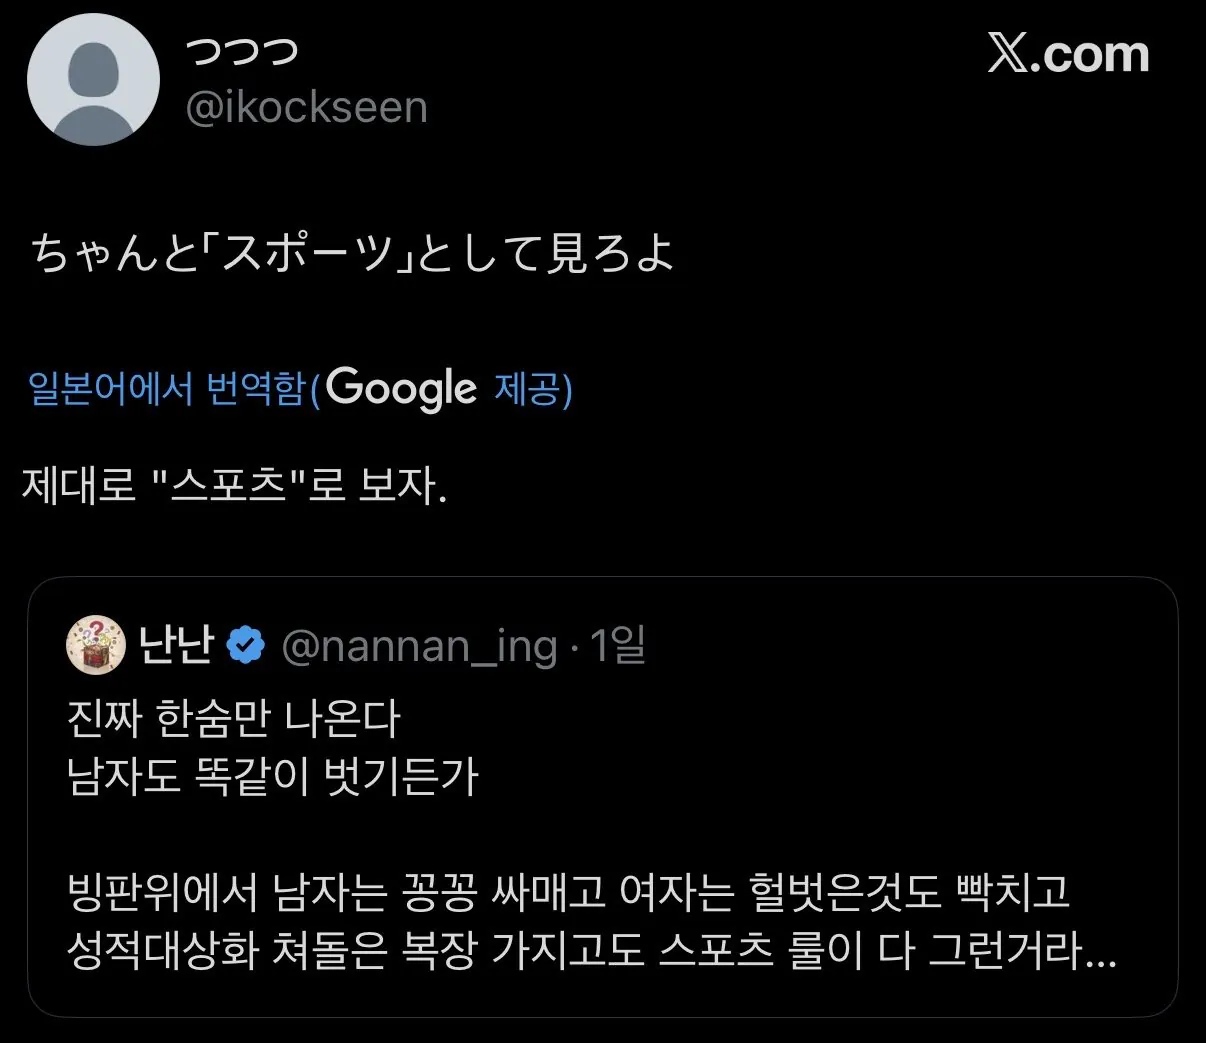
Task: Select the translated text '제대로 "스포츠"로 보자.'
Action: [x=234, y=487]
